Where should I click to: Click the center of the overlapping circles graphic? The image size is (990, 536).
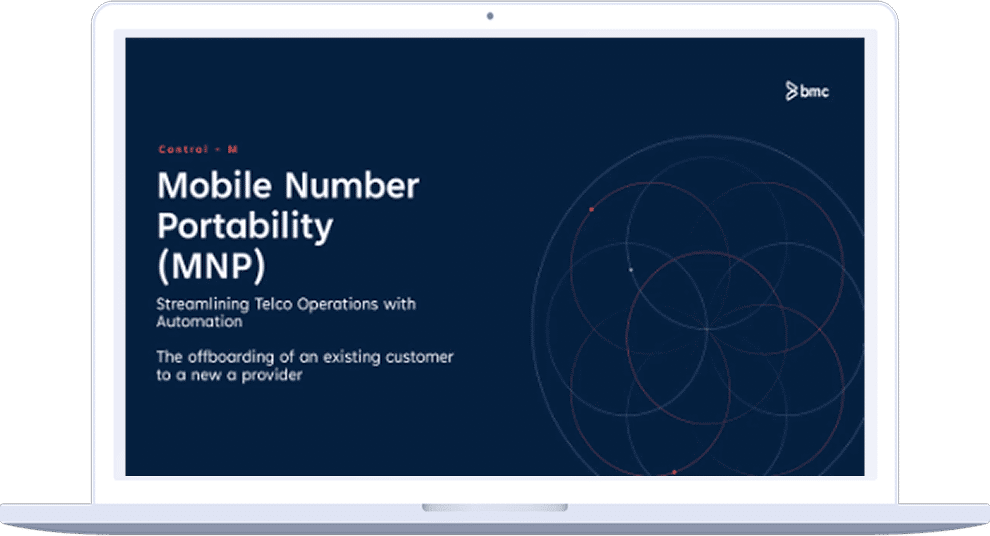(x=705, y=329)
